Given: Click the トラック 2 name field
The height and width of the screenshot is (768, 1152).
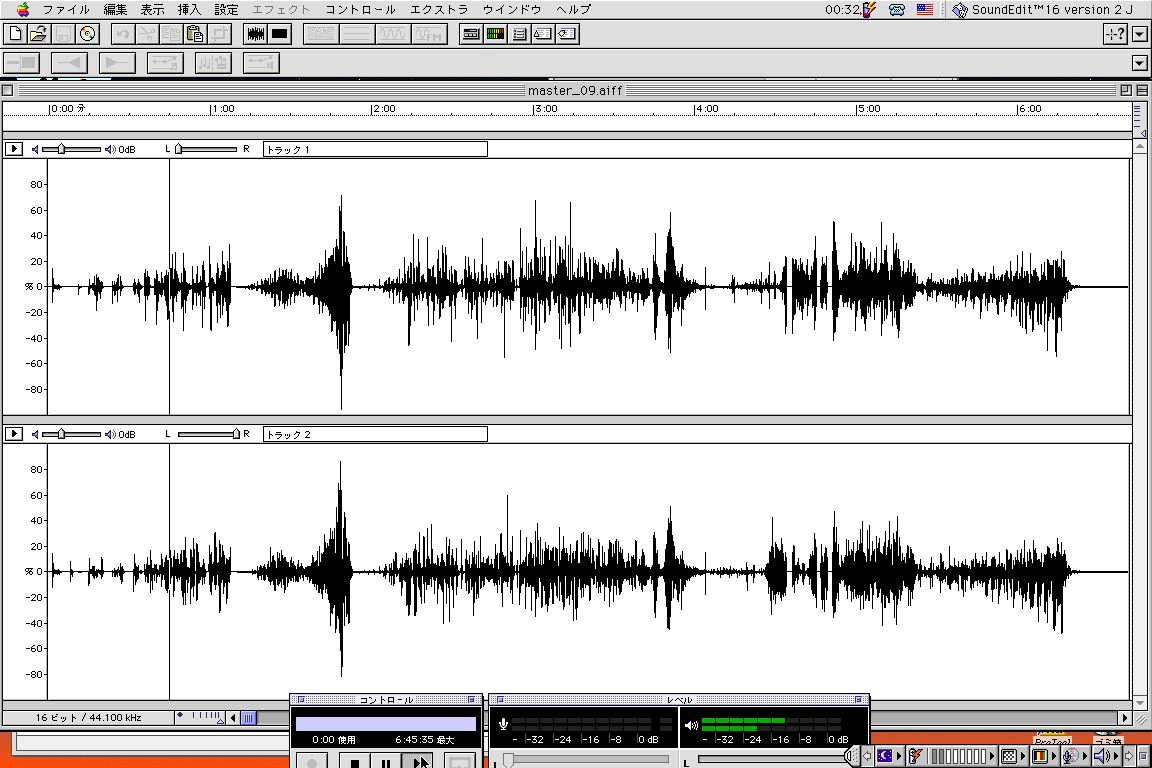Looking at the screenshot, I should 375,434.
